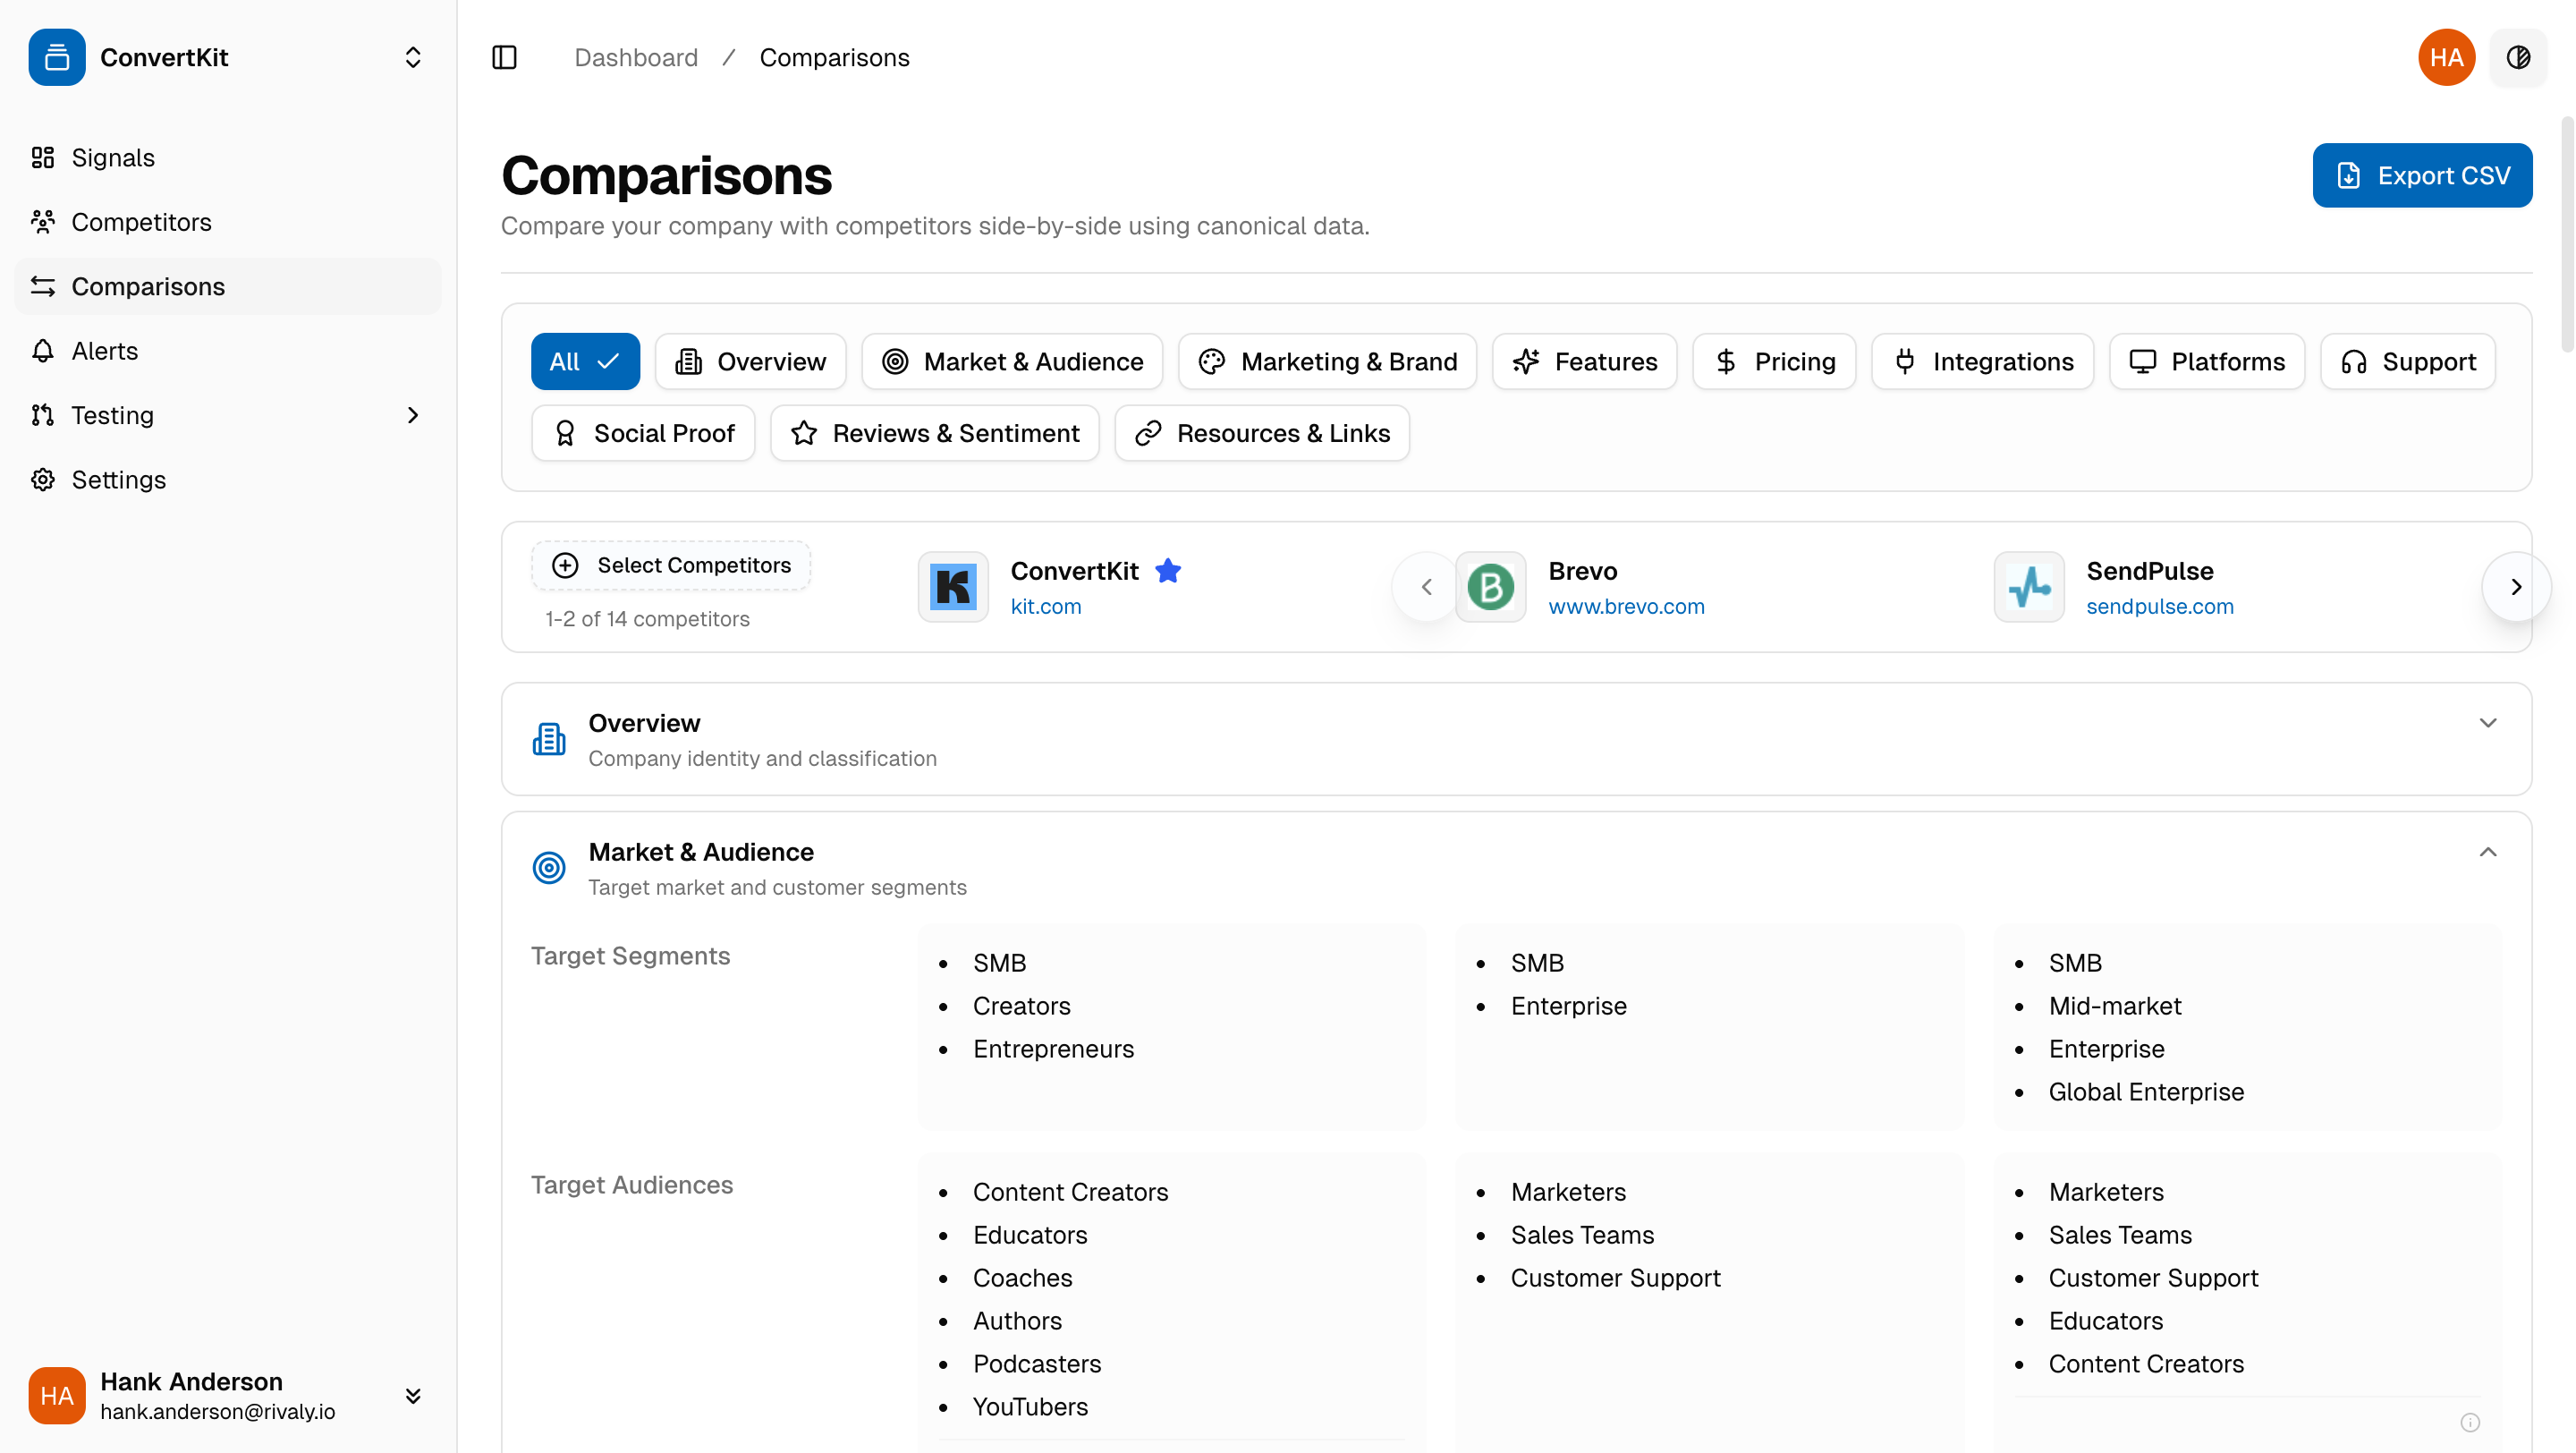Image resolution: width=2576 pixels, height=1453 pixels.
Task: Open Settings via the gear icon
Action: tap(42, 479)
